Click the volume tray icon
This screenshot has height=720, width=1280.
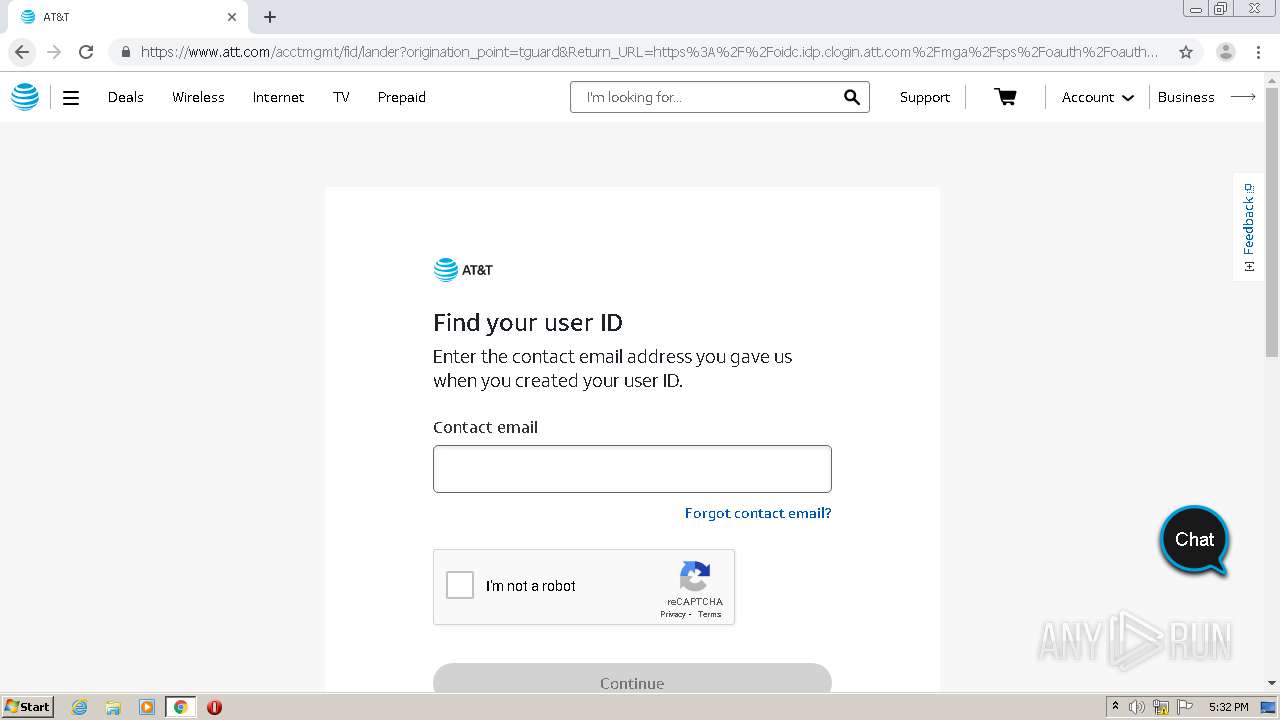click(x=1138, y=707)
